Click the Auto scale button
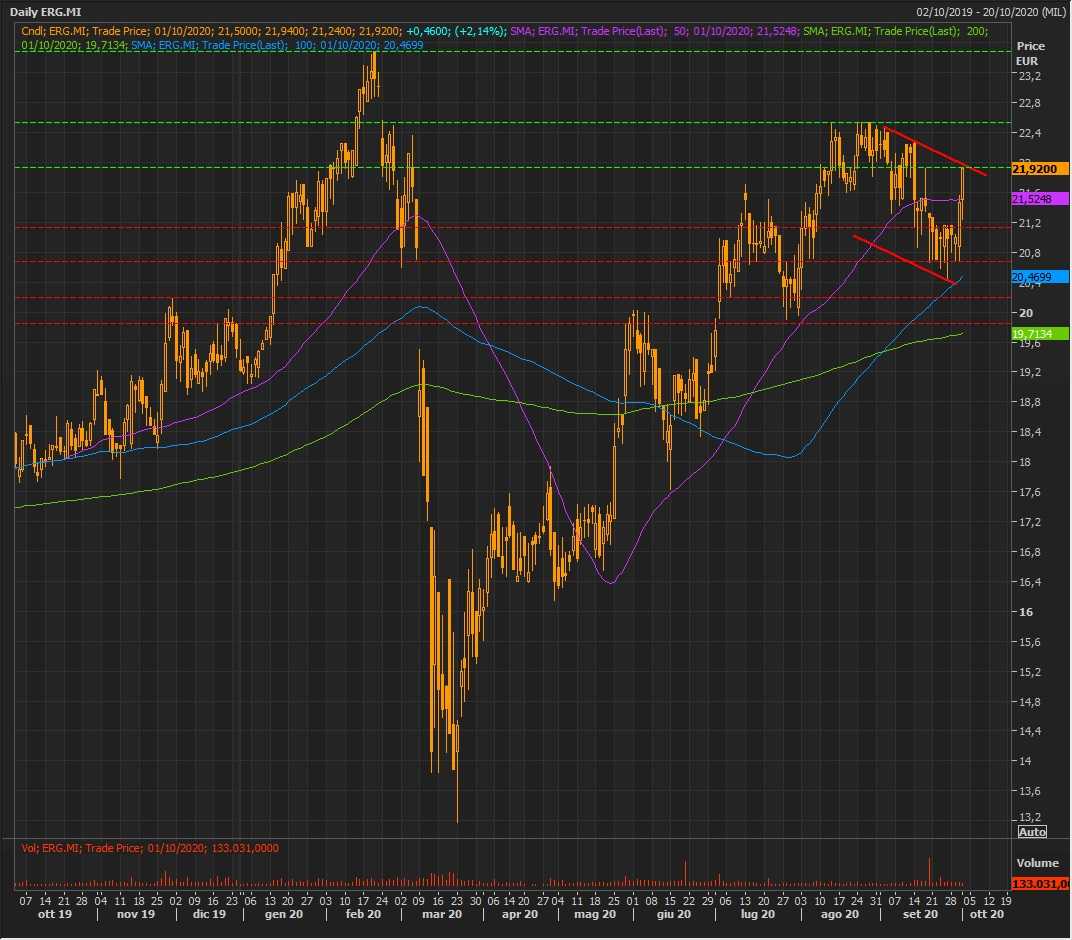Viewport: 1072px width, 940px height. [1032, 832]
